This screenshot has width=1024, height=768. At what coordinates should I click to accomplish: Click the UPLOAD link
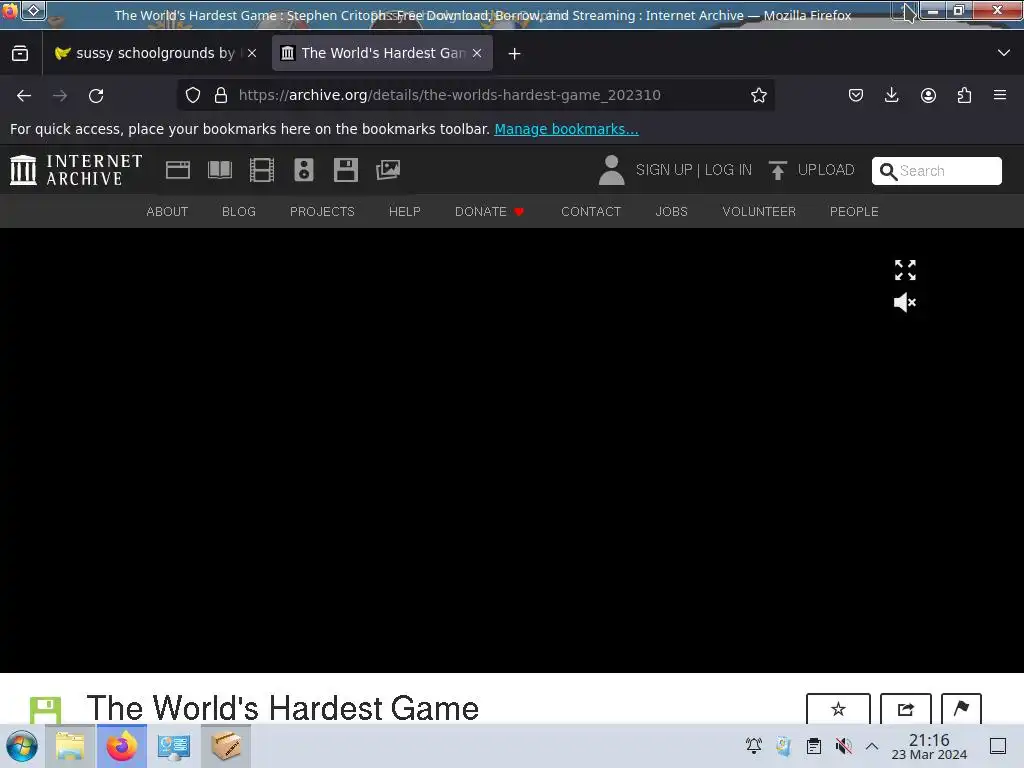click(x=826, y=170)
